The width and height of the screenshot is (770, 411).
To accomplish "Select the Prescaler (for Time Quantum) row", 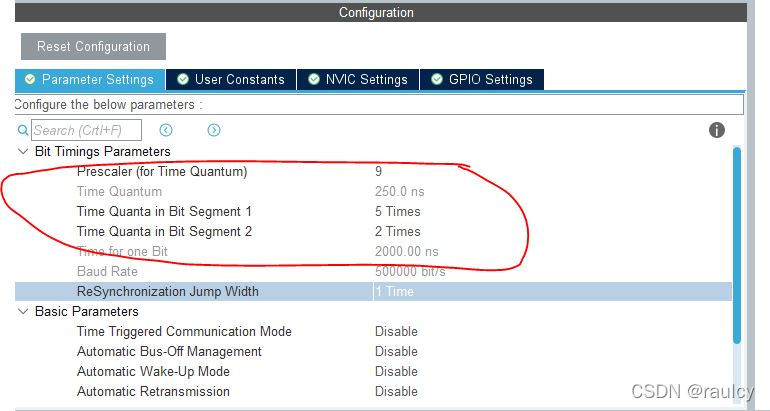I will point(373,171).
